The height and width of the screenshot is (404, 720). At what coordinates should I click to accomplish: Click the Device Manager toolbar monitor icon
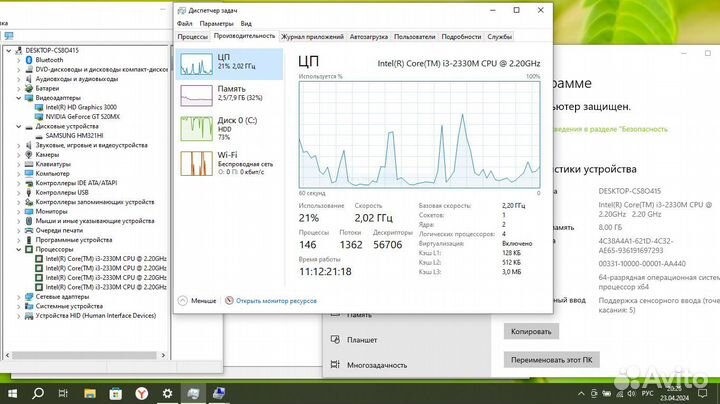9,36
